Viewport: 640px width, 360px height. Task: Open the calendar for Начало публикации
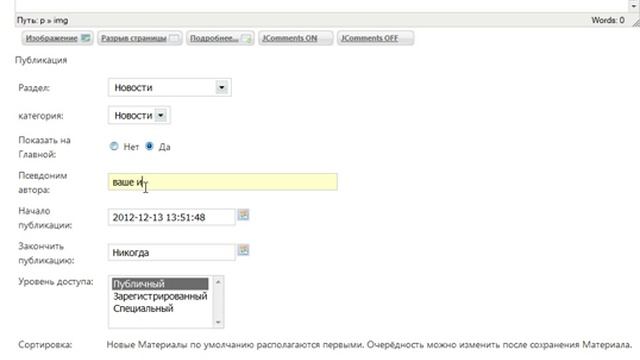(x=244, y=215)
